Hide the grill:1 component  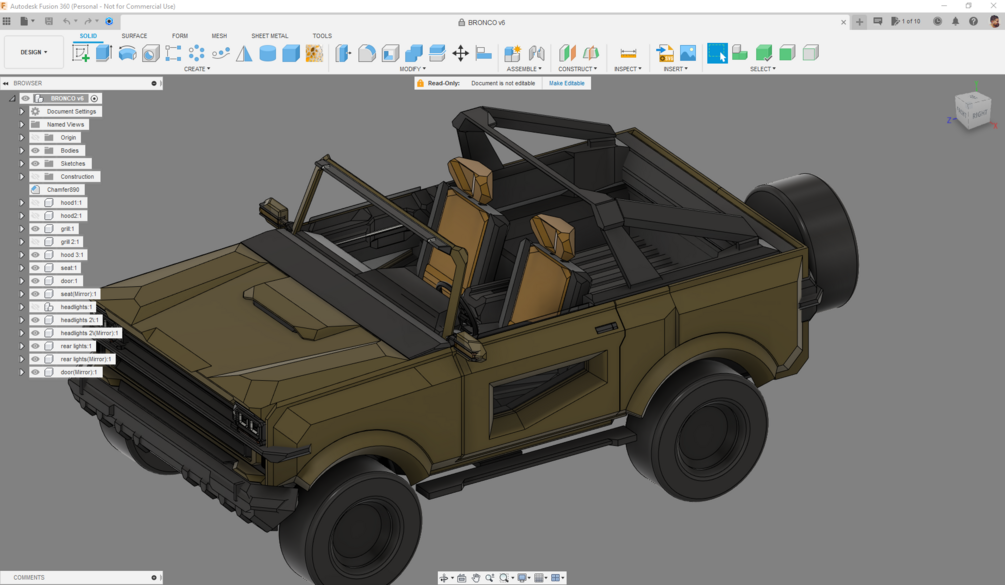coord(35,229)
